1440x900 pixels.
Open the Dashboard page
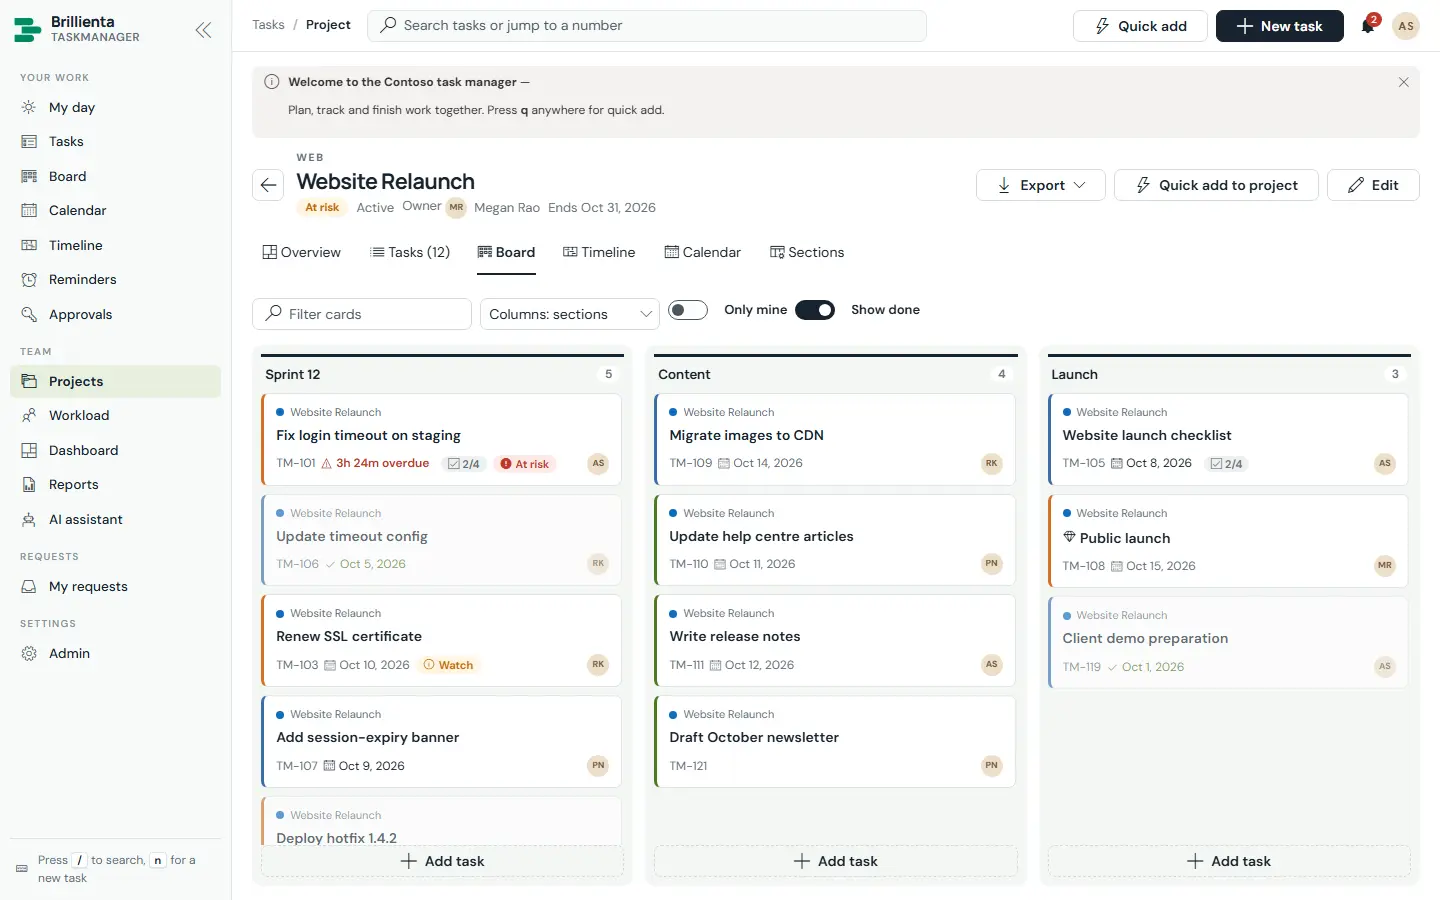click(x=115, y=450)
